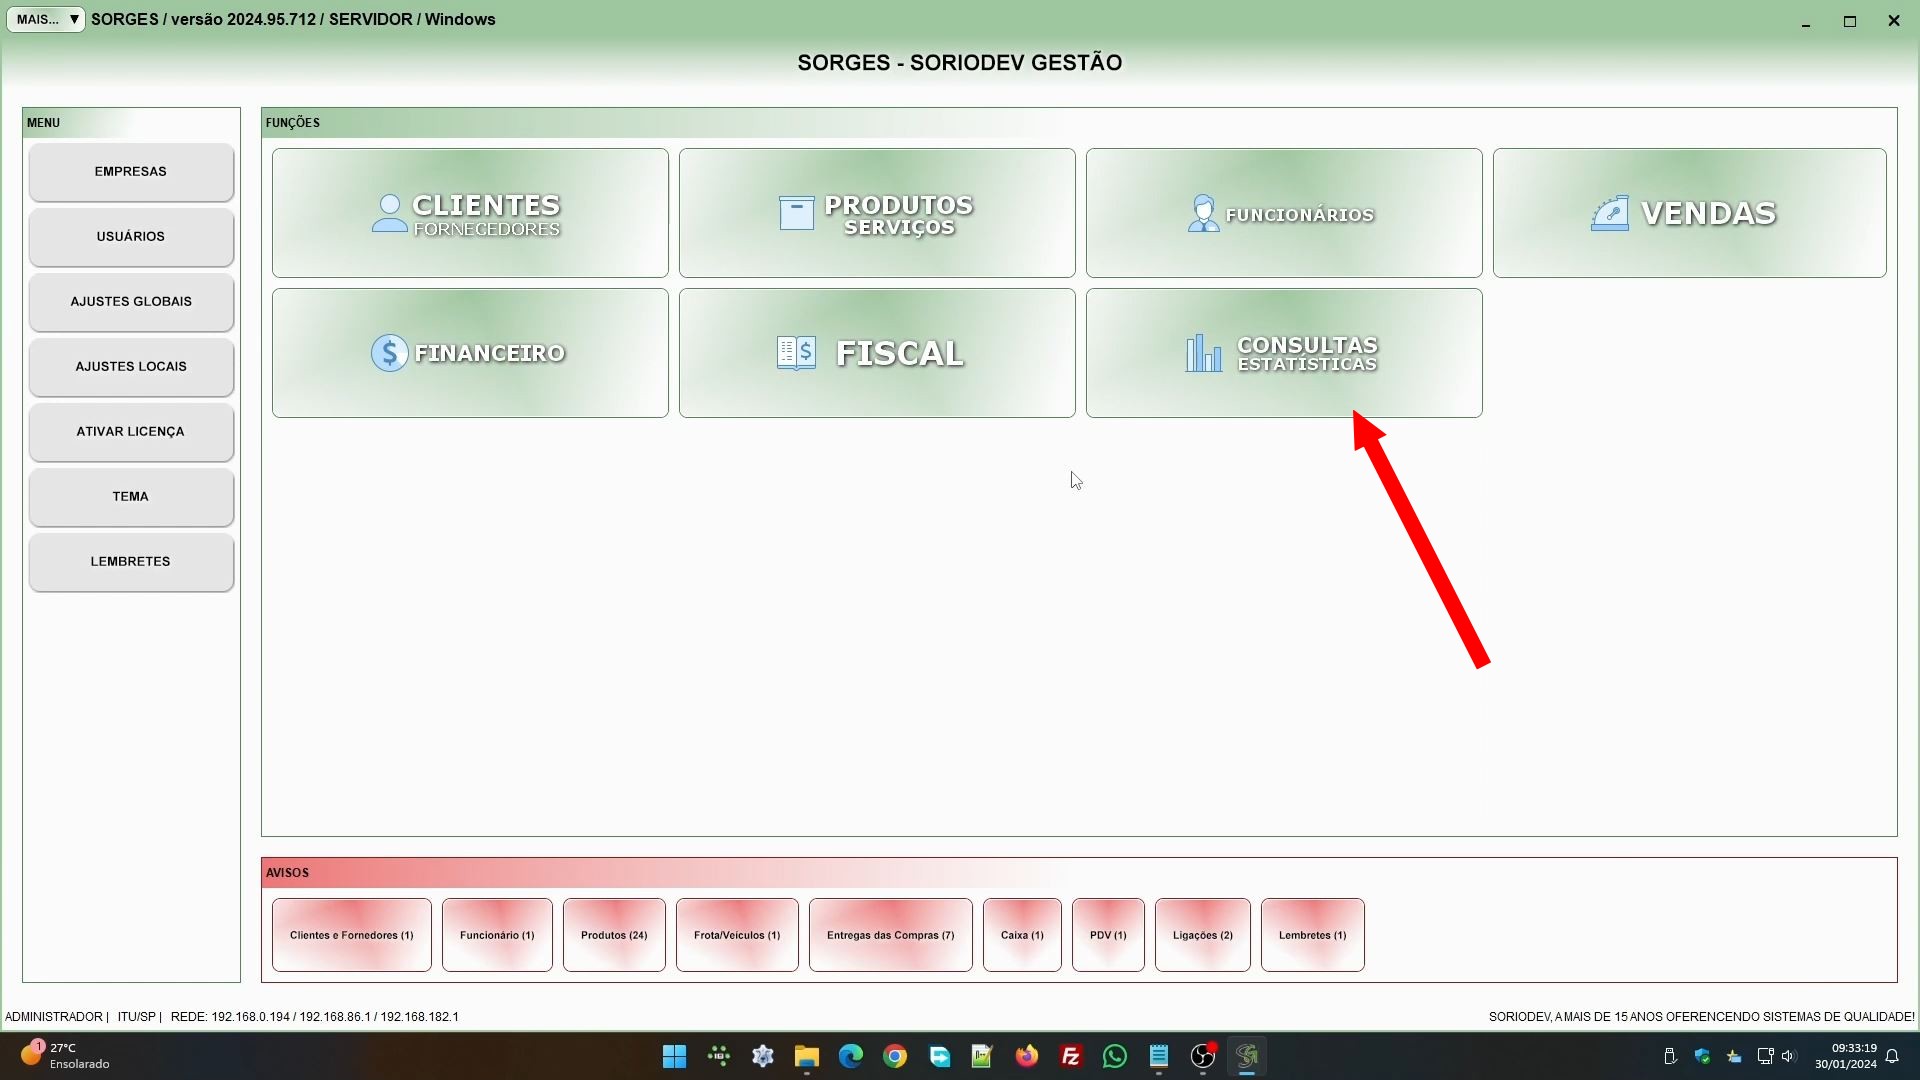Change appearance via the TEMA button
This screenshot has height=1080, width=1920.
click(x=131, y=497)
